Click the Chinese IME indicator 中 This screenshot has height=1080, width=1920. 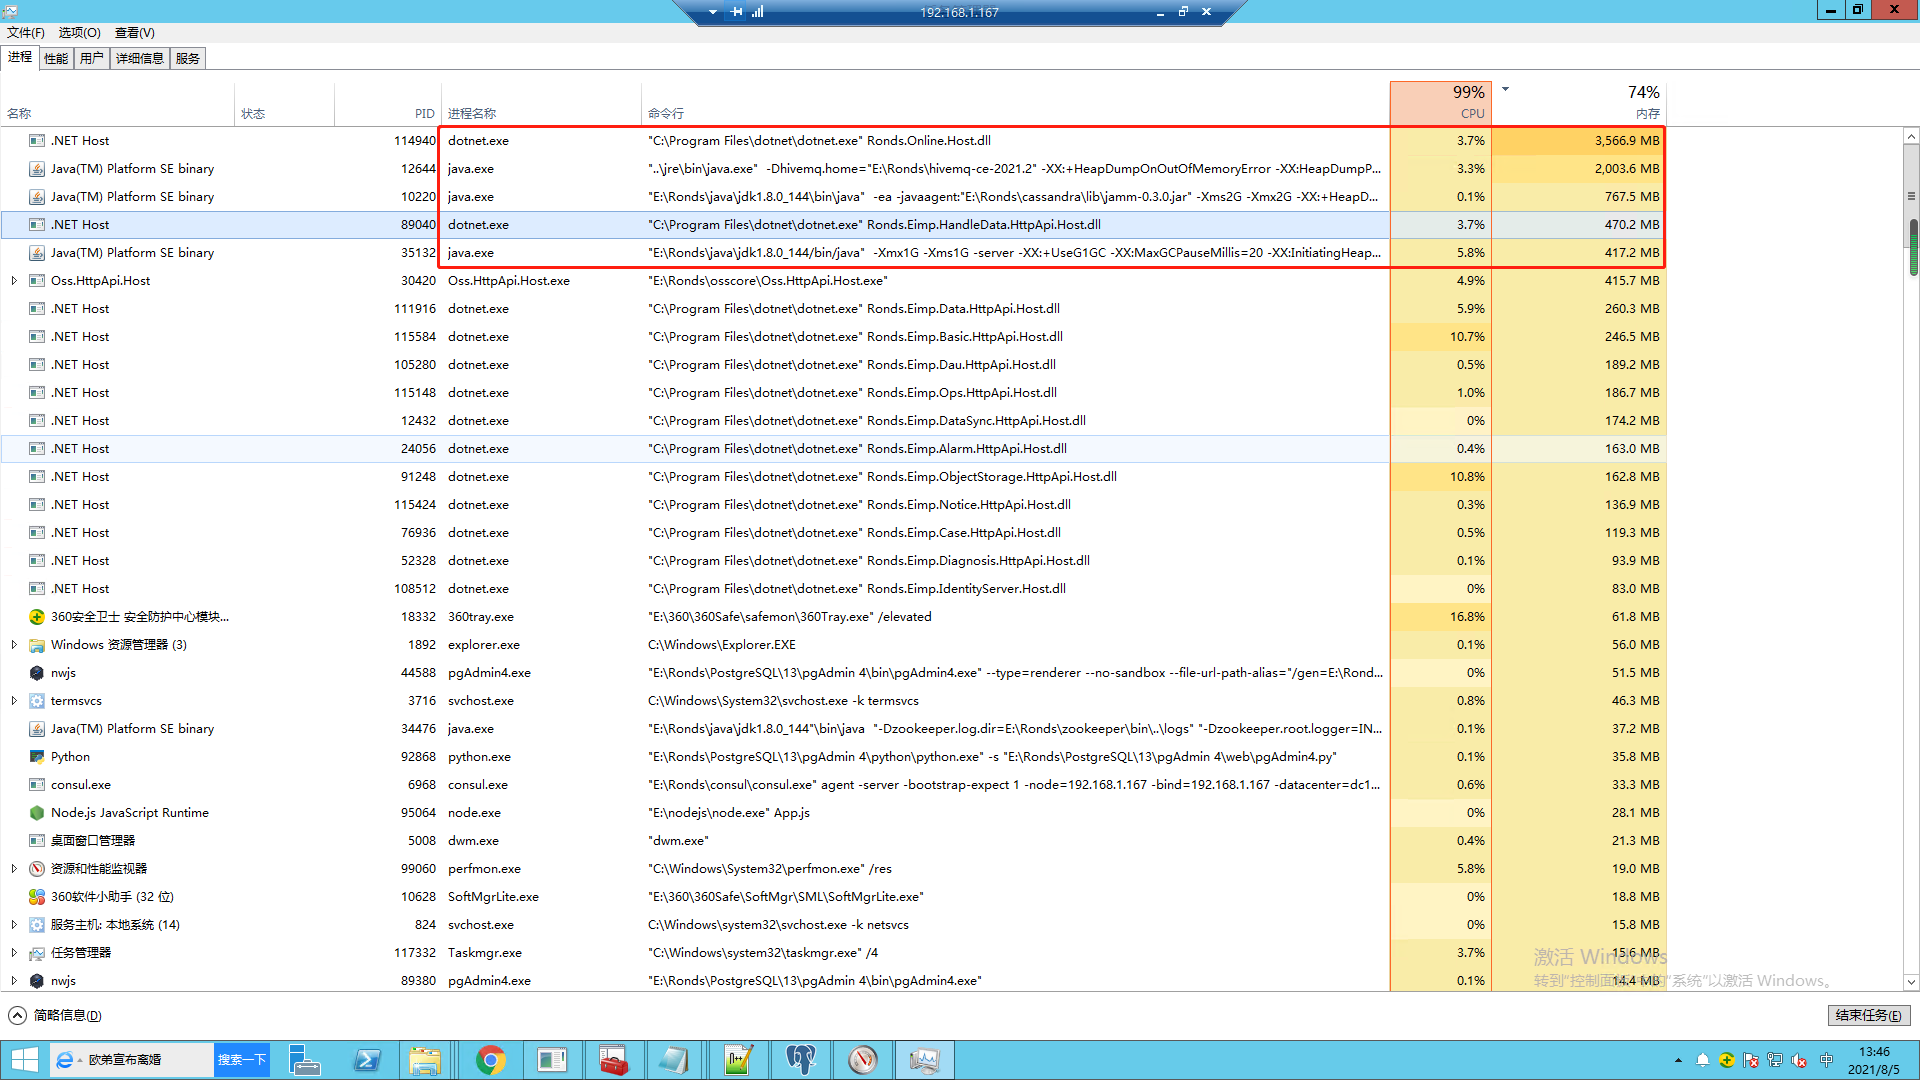(1827, 1060)
